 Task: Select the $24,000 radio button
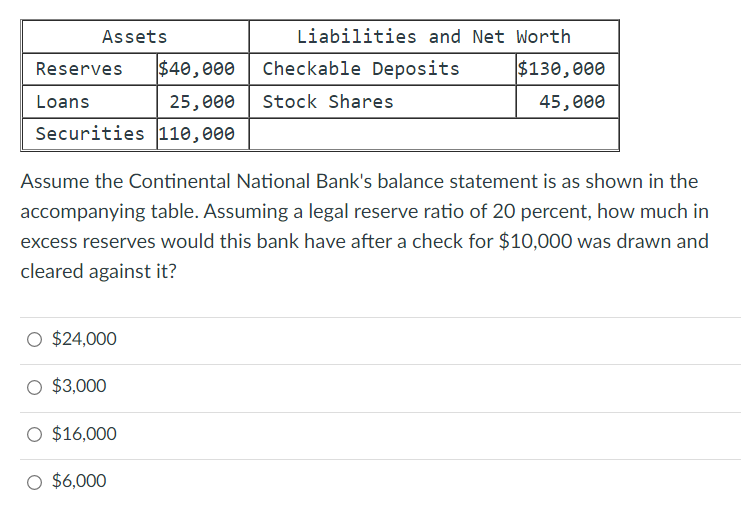[34, 339]
